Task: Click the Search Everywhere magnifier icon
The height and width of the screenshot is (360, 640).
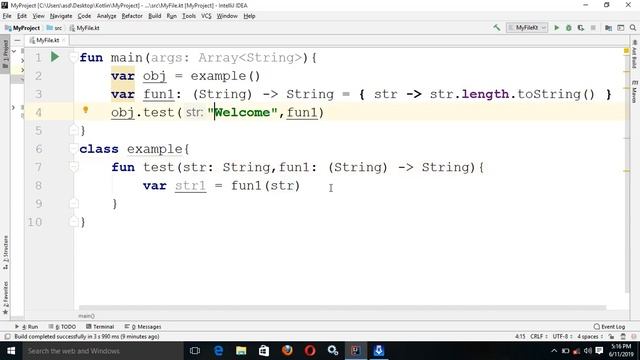Action: 633,28
